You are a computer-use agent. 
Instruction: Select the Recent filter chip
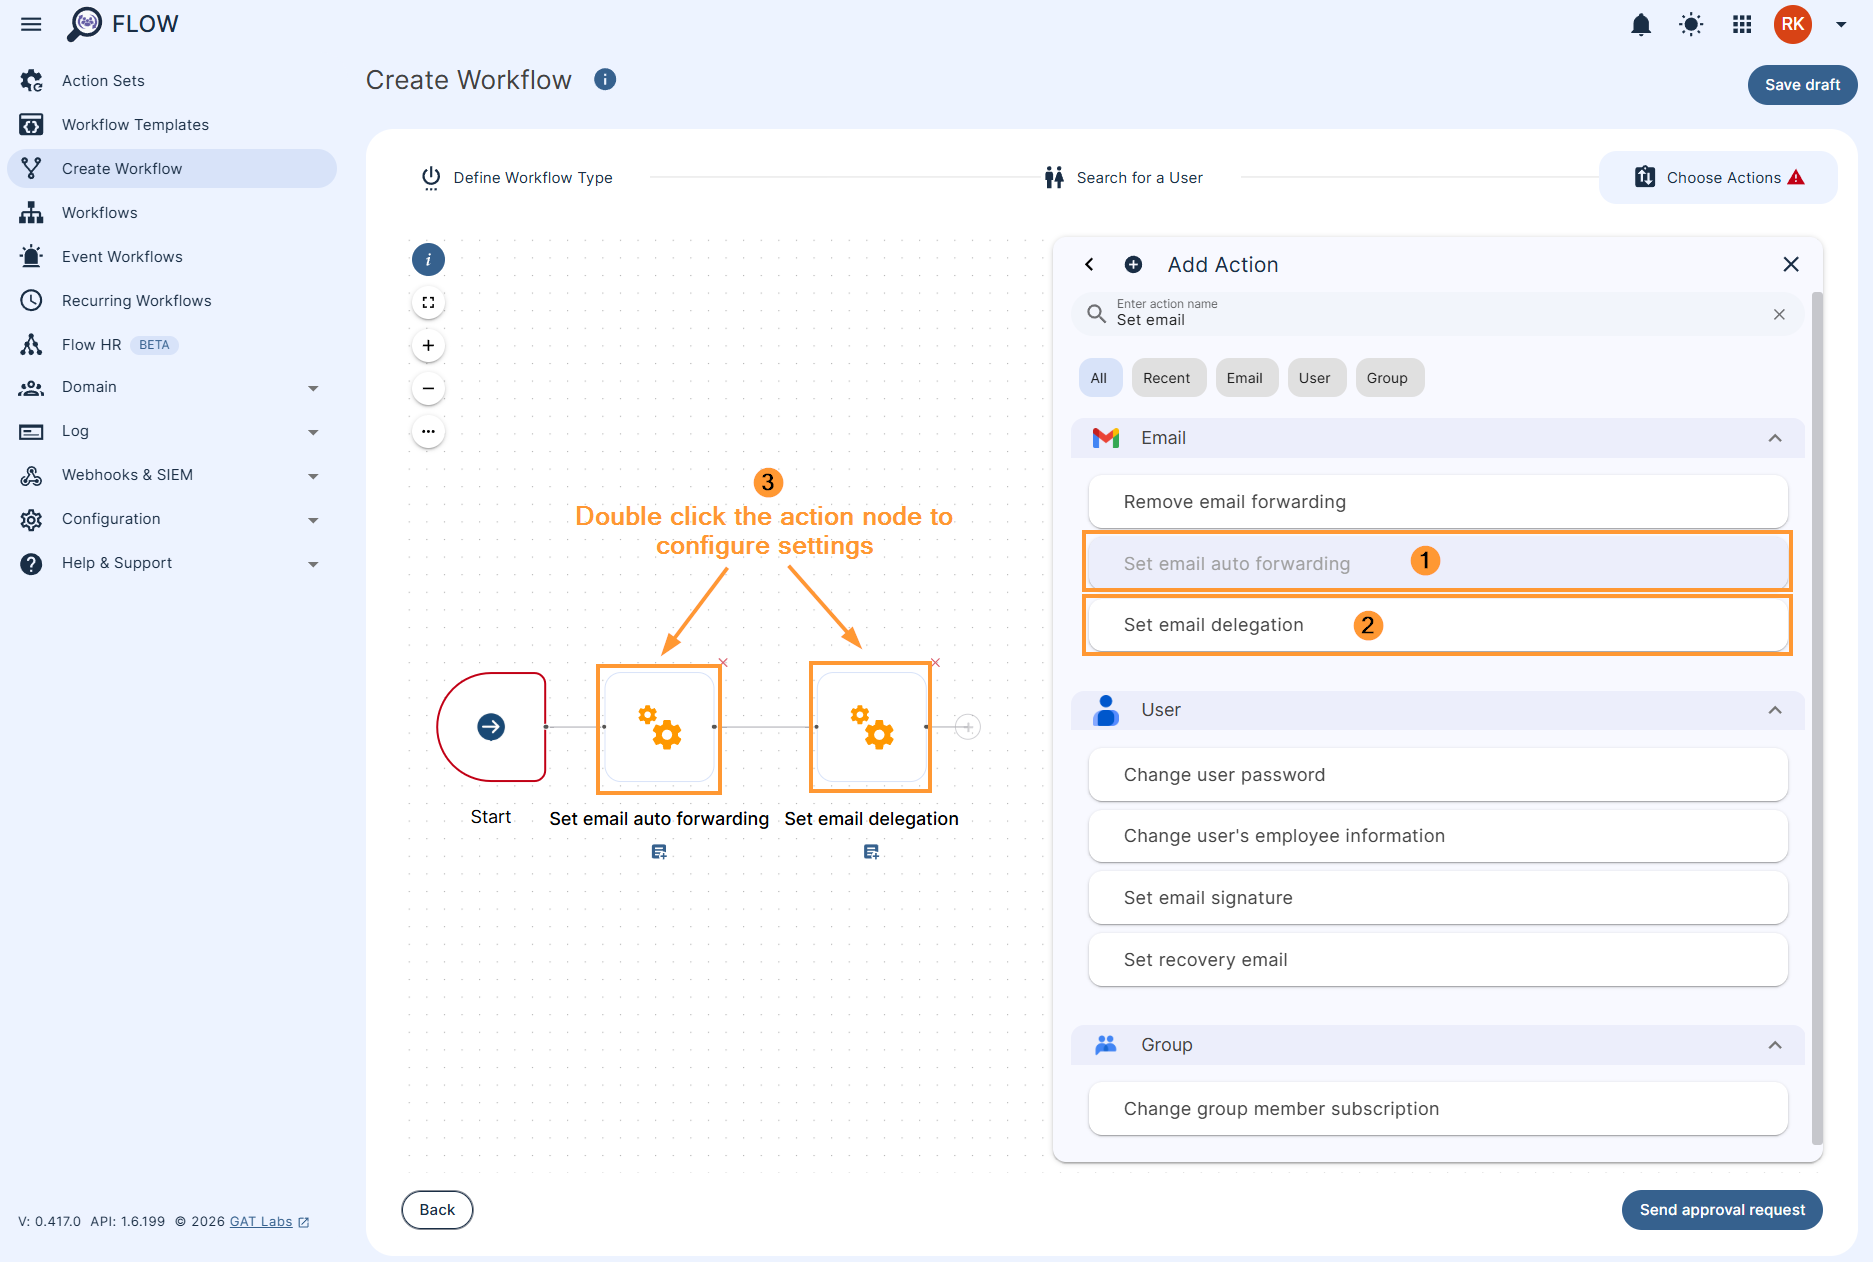(x=1167, y=377)
